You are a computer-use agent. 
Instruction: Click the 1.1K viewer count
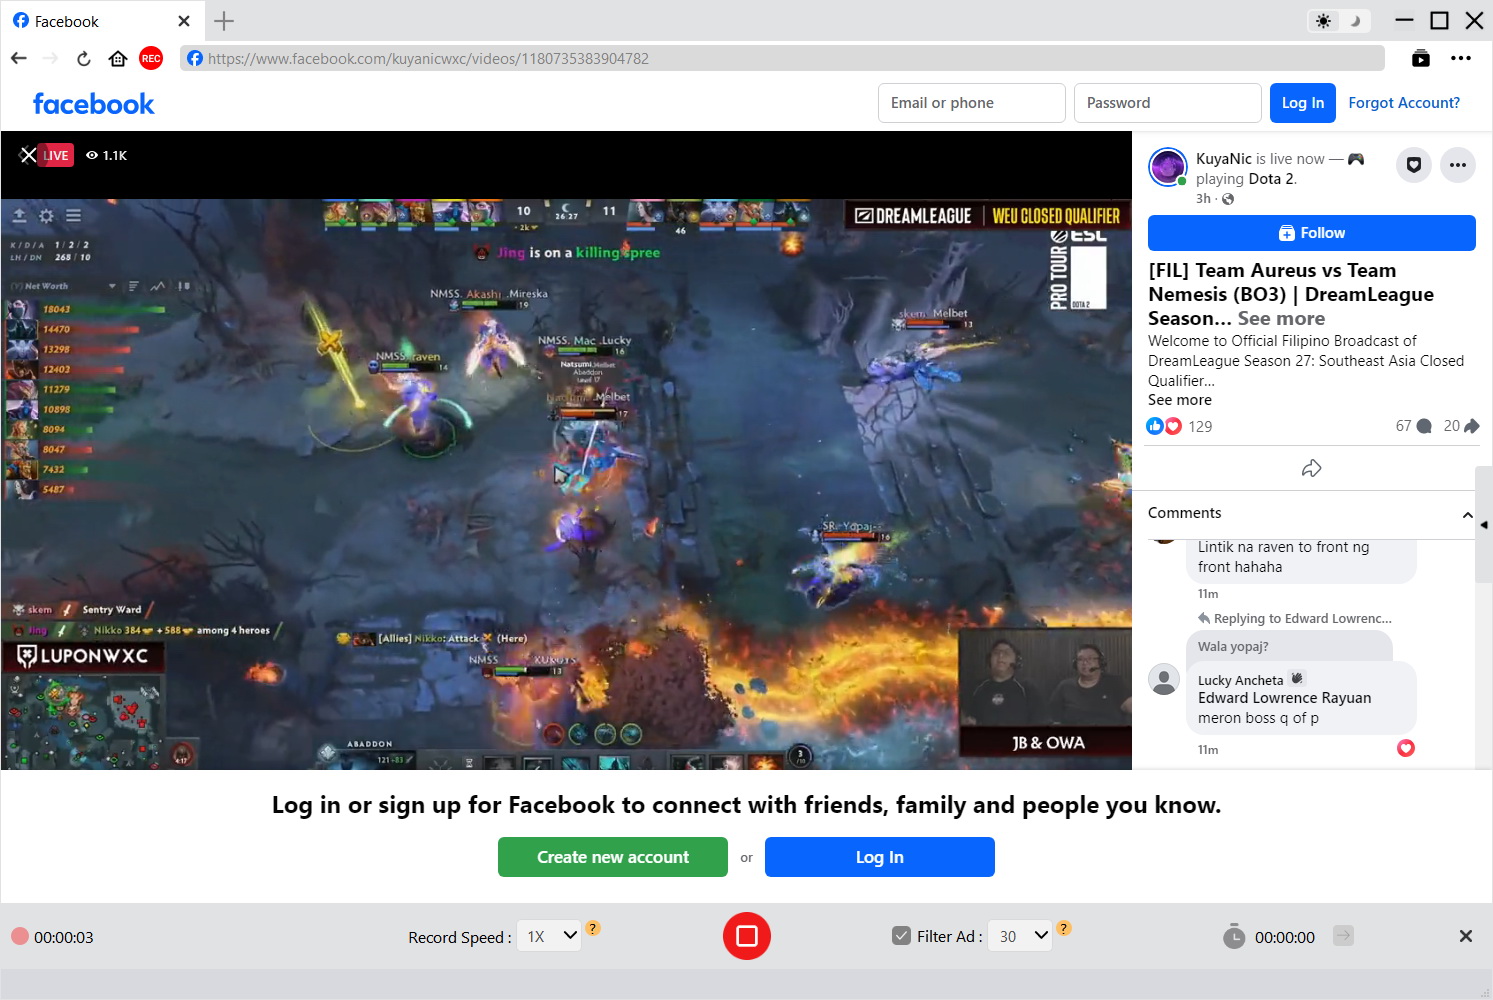pyautogui.click(x=107, y=155)
